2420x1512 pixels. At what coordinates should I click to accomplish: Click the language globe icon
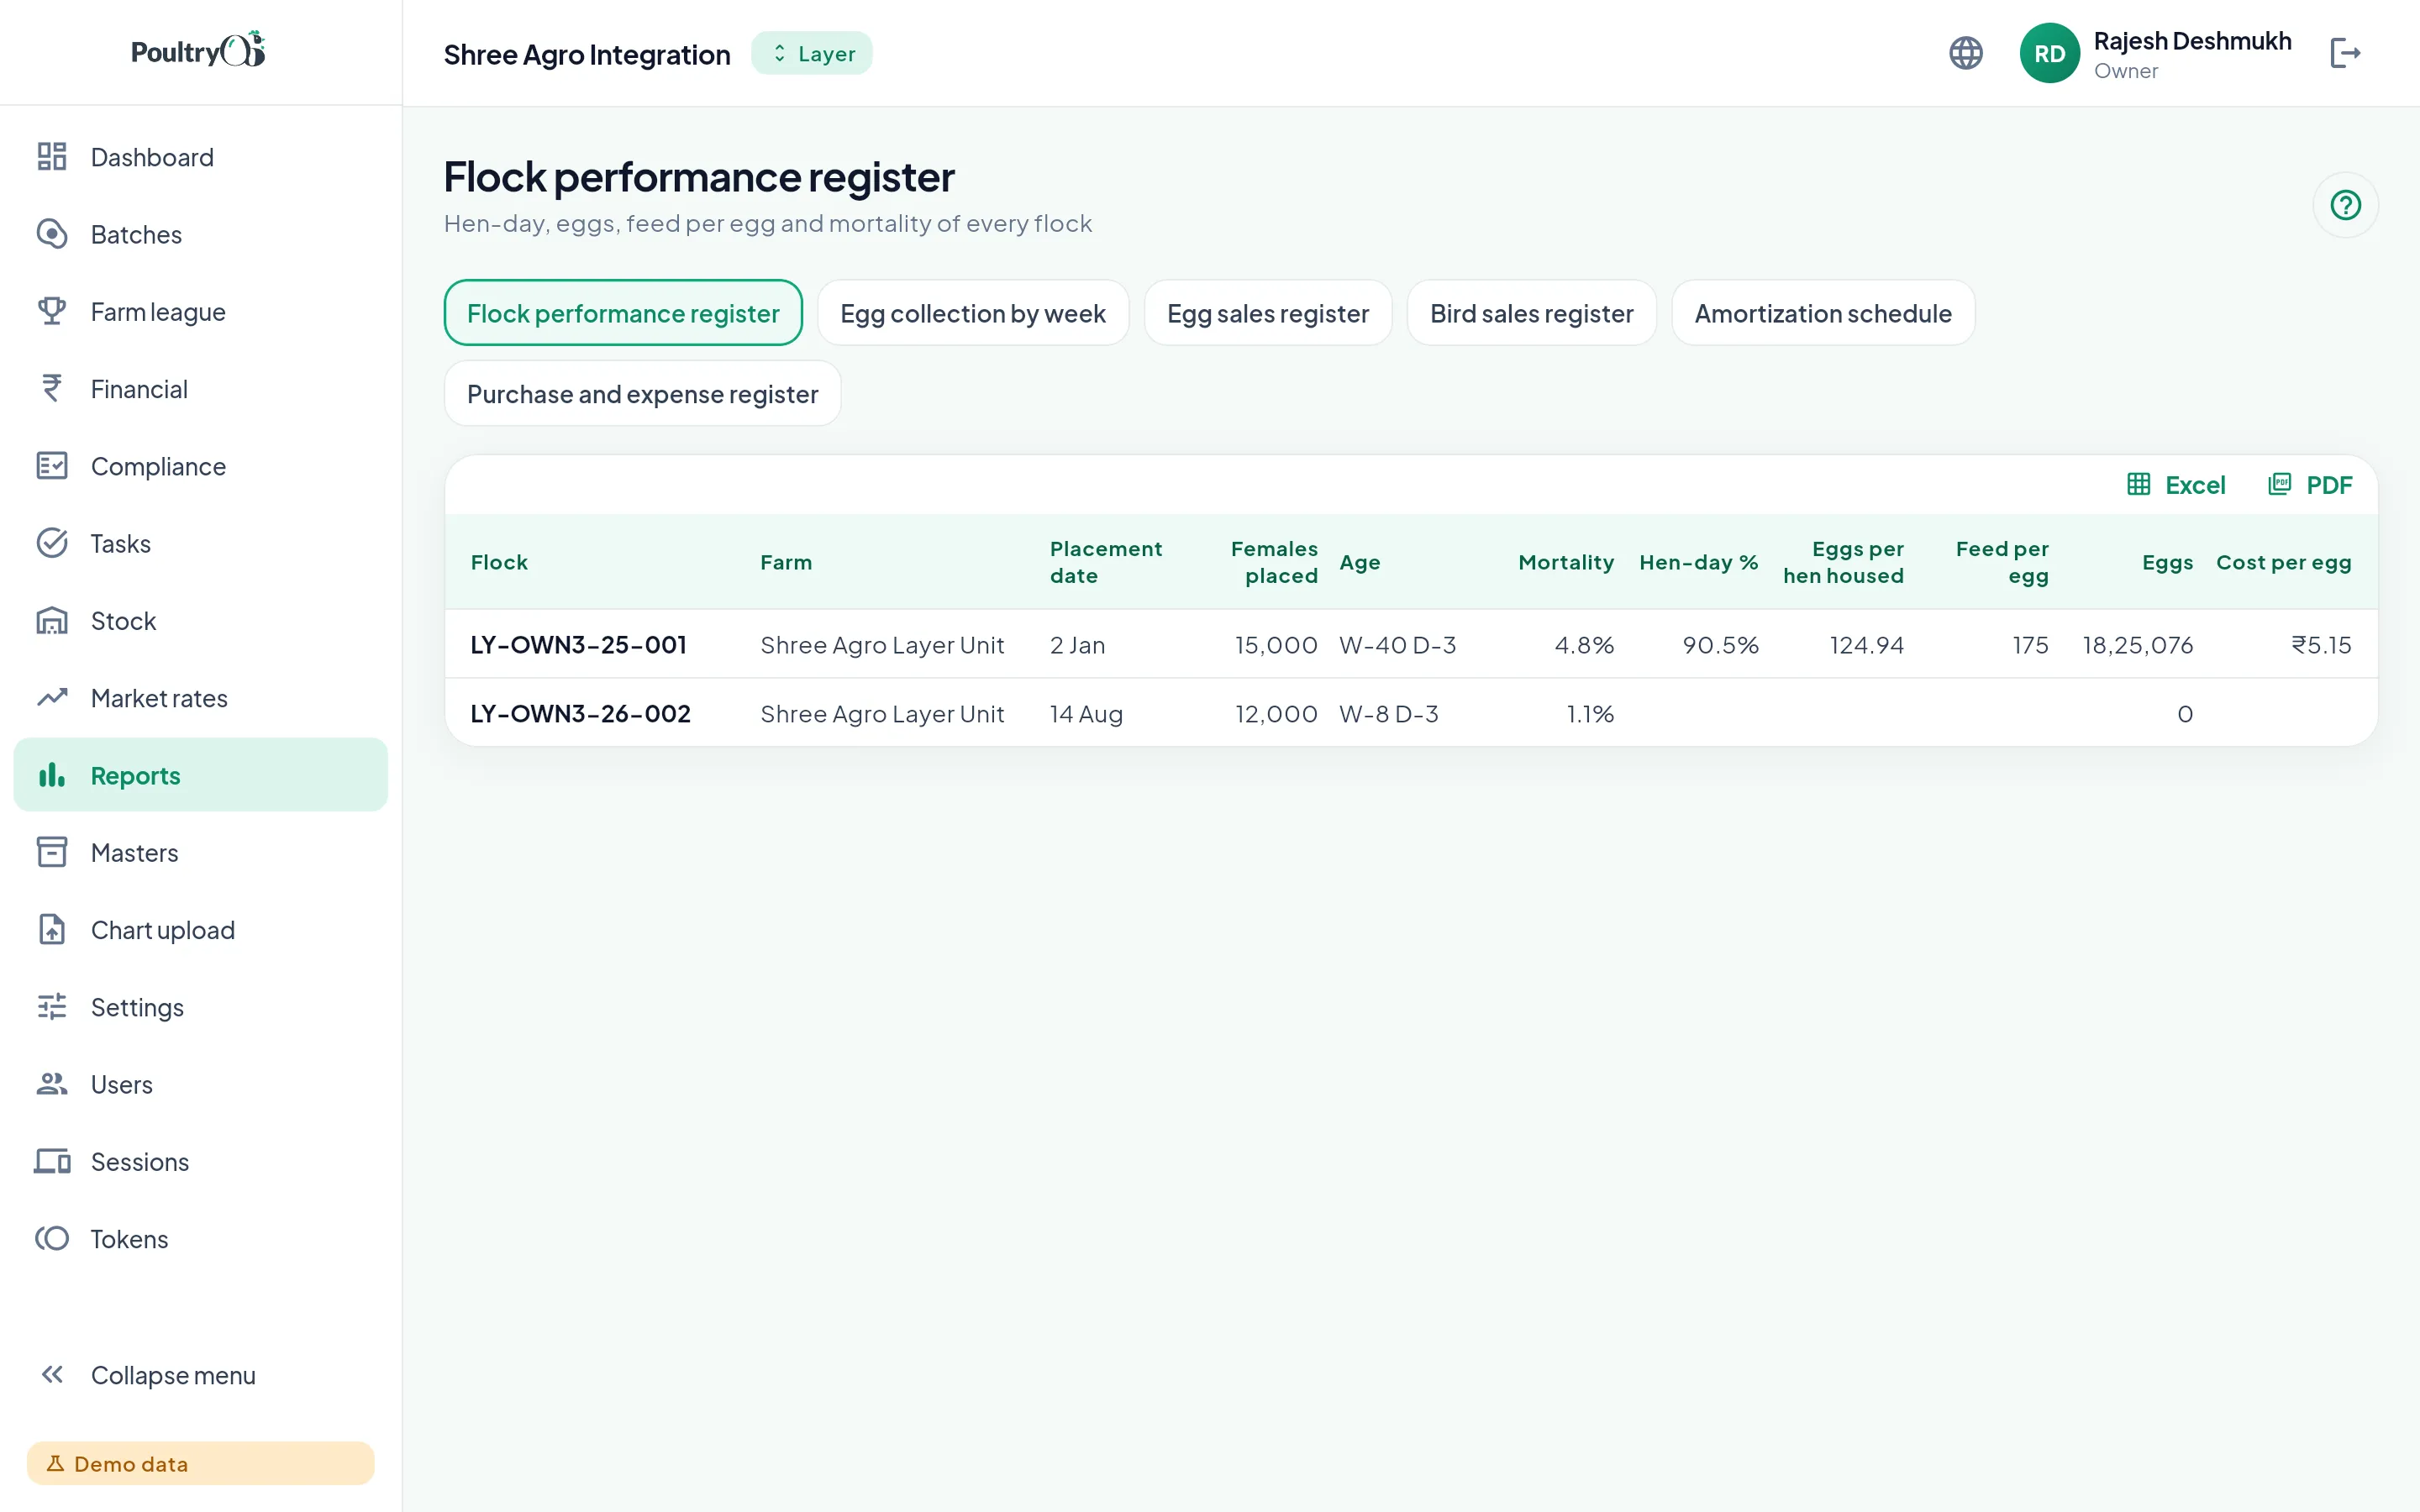pyautogui.click(x=1965, y=53)
